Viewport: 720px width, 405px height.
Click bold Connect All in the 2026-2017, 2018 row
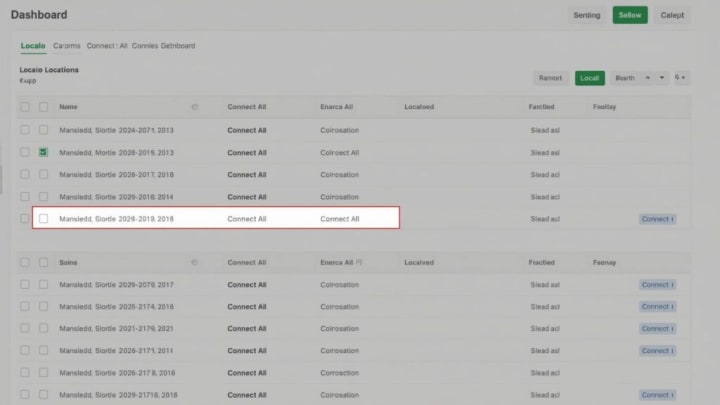click(x=247, y=174)
